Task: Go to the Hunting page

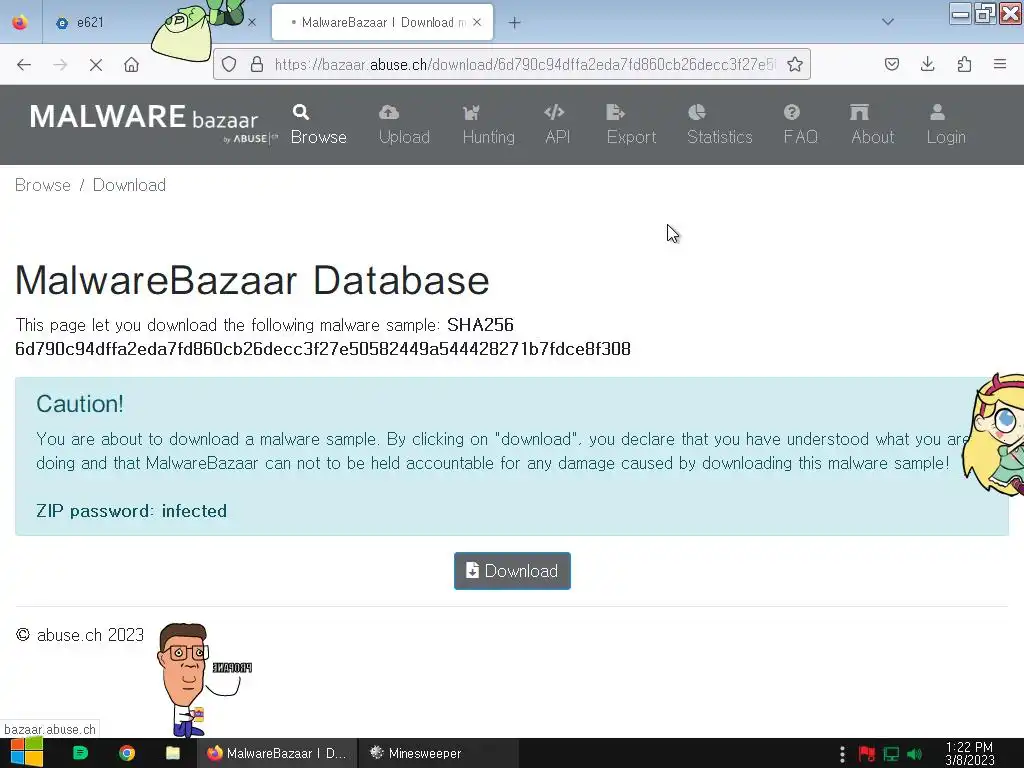Action: 488,124
